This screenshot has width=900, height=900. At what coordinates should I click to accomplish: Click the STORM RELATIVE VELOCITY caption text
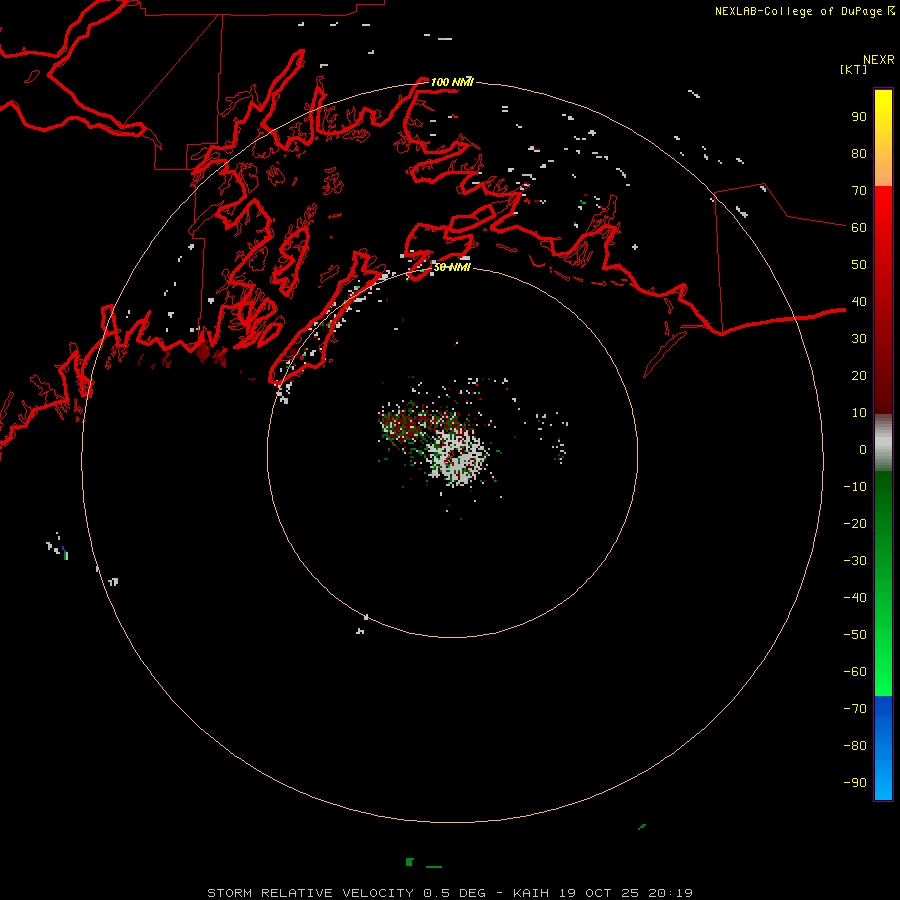coord(311,893)
